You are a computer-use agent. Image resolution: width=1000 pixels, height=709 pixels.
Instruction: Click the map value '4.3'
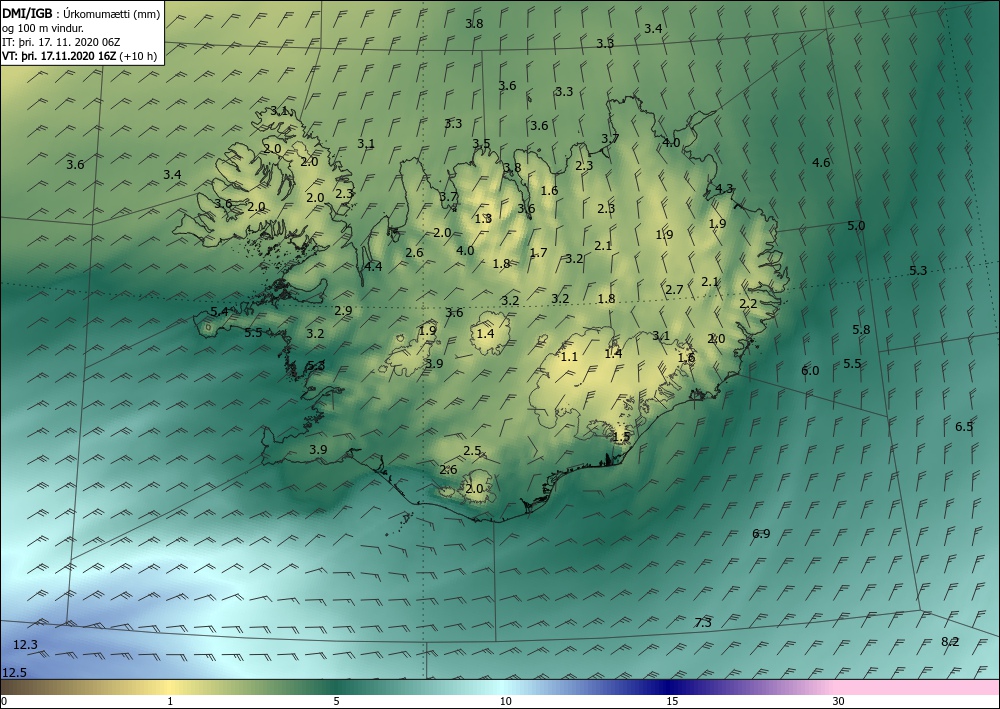point(724,189)
